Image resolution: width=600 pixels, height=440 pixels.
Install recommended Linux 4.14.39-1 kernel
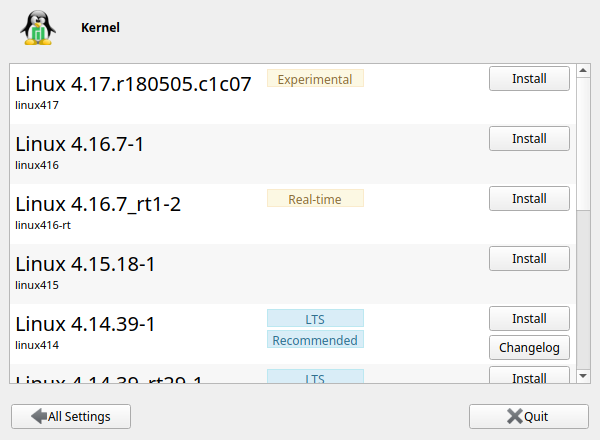(529, 318)
